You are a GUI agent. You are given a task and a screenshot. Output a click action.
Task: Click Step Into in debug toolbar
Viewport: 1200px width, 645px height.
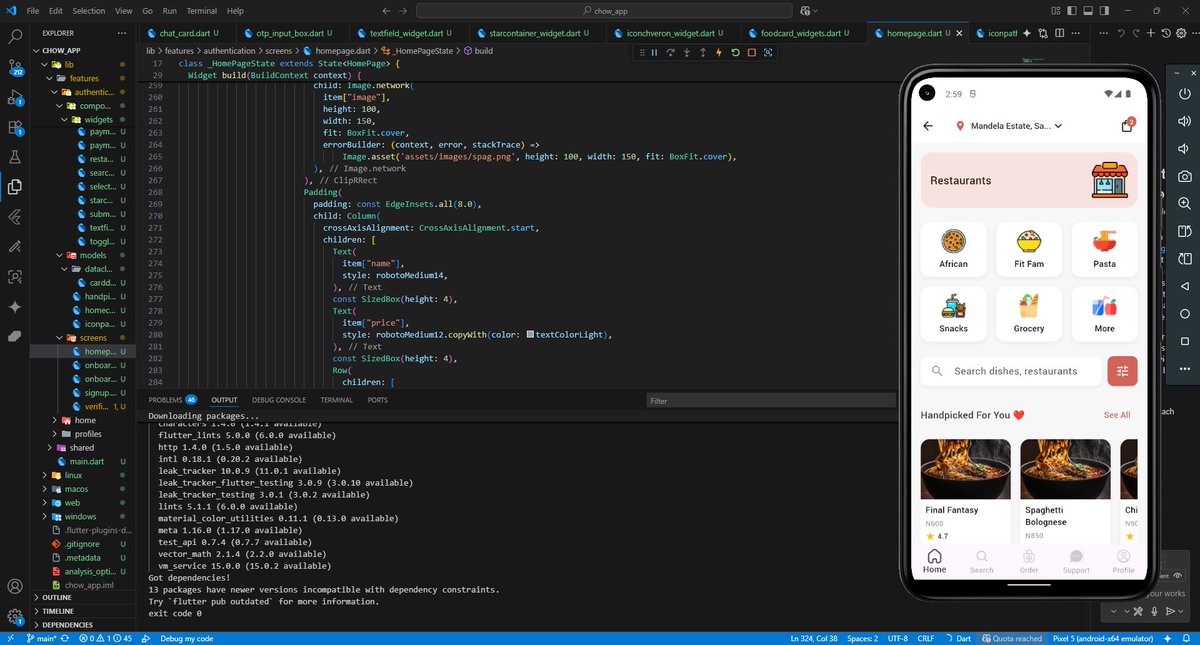[x=687, y=53]
